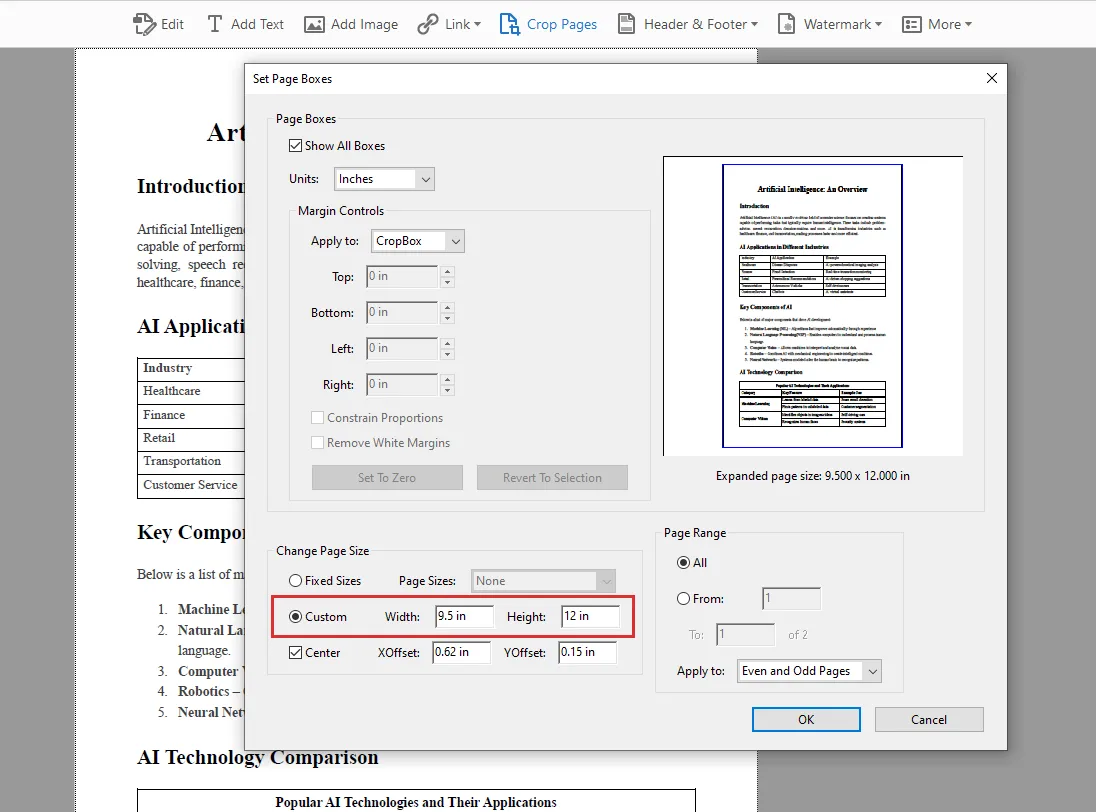Expand the Watermark dropdown arrow
The image size is (1096, 812).
coord(879,24)
